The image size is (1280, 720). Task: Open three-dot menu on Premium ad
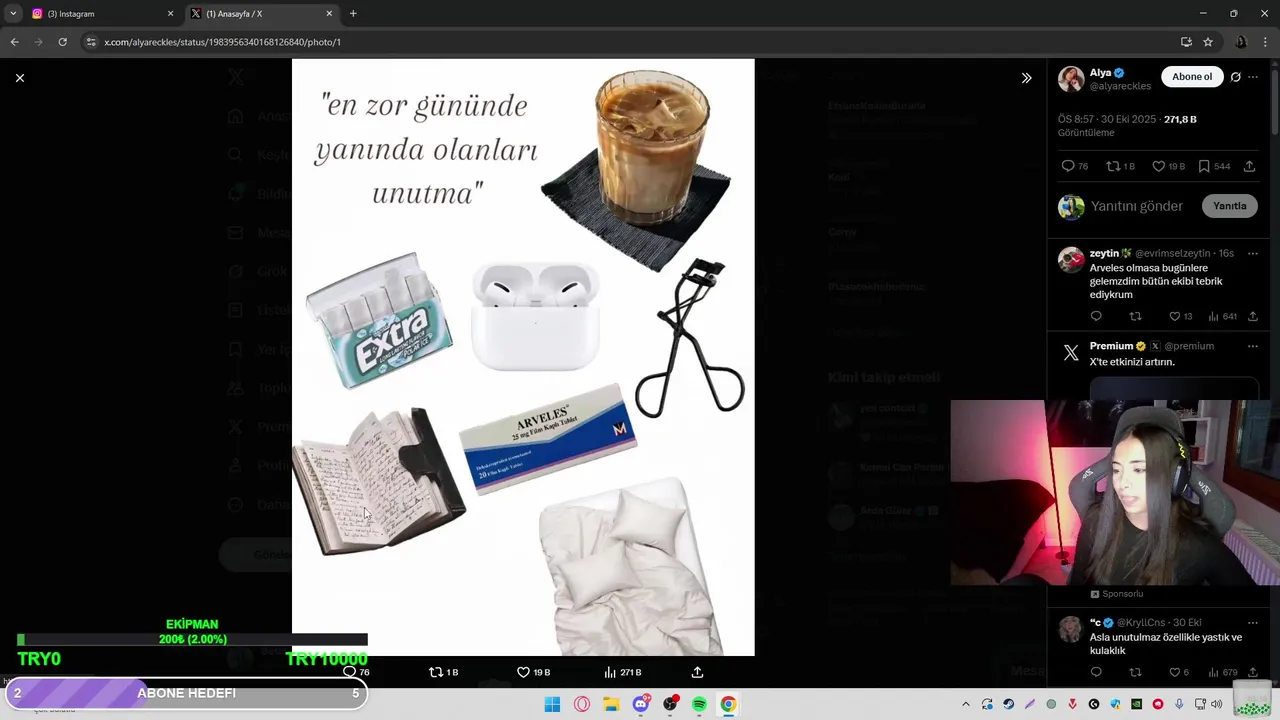(x=1253, y=346)
